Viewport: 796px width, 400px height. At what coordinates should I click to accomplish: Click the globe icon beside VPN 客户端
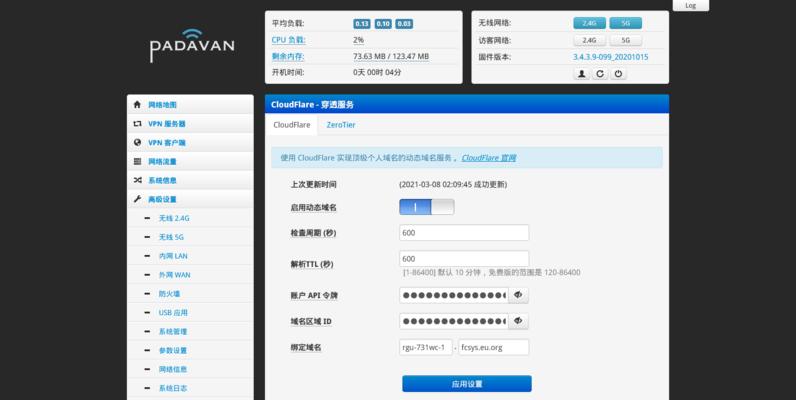click(137, 143)
